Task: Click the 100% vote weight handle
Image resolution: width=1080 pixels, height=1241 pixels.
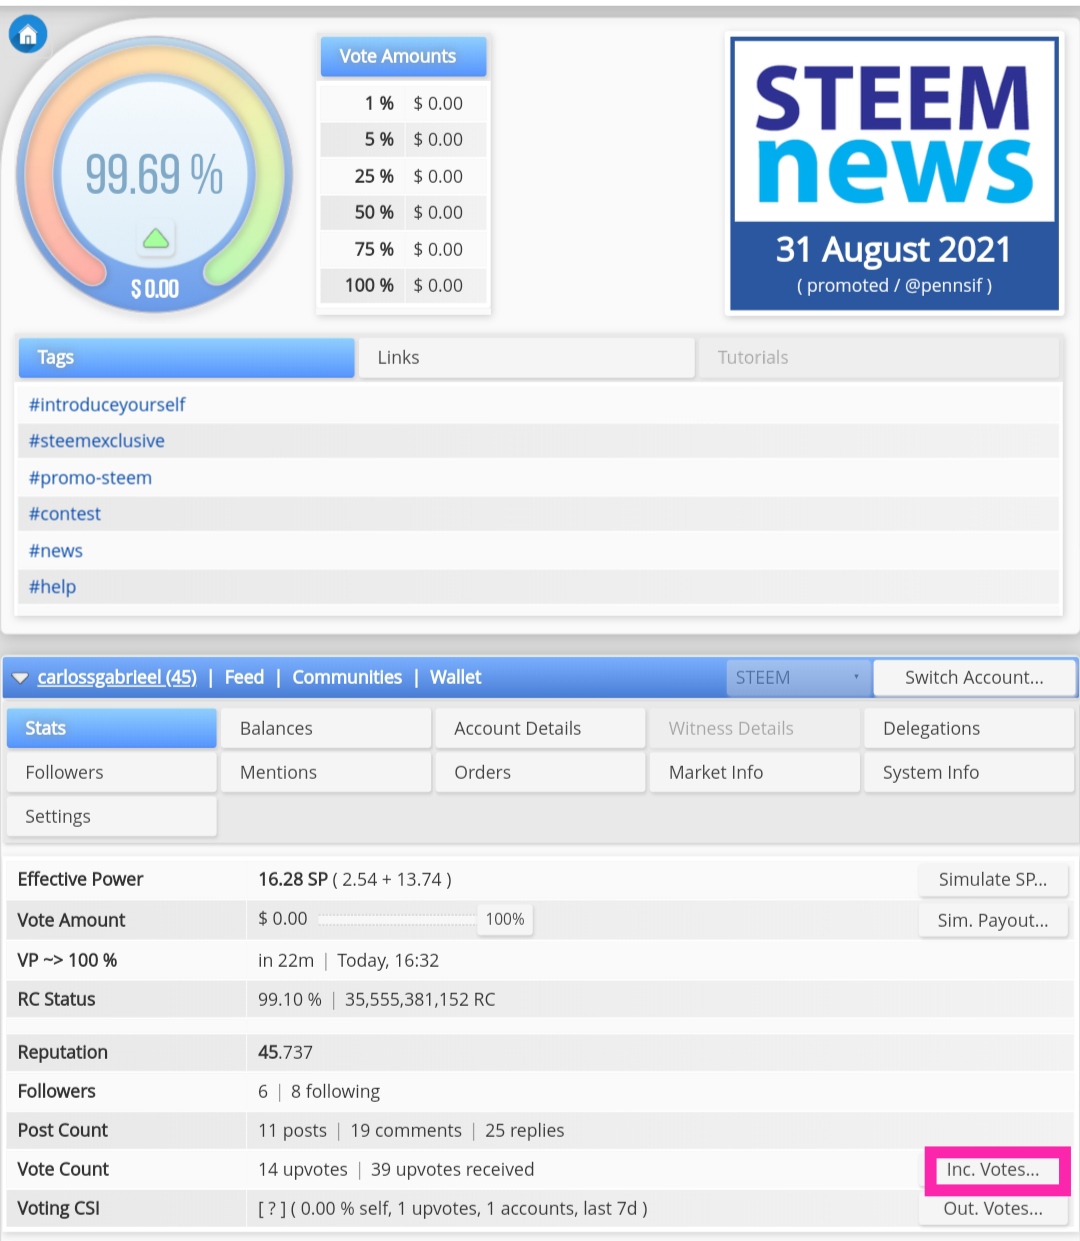Action: [x=505, y=919]
